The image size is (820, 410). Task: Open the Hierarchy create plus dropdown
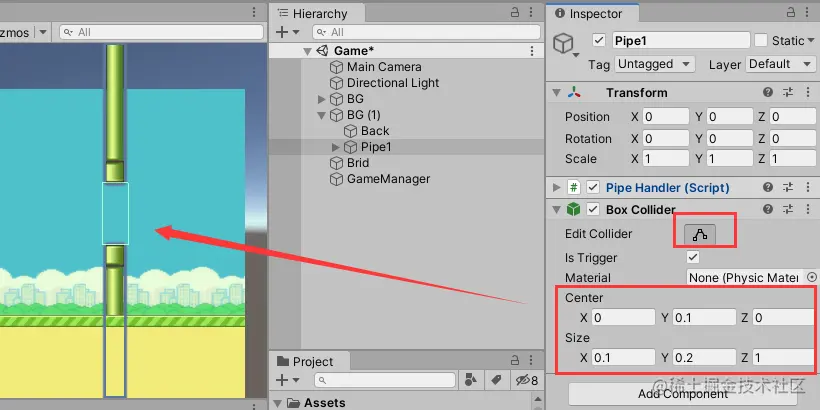[287, 32]
